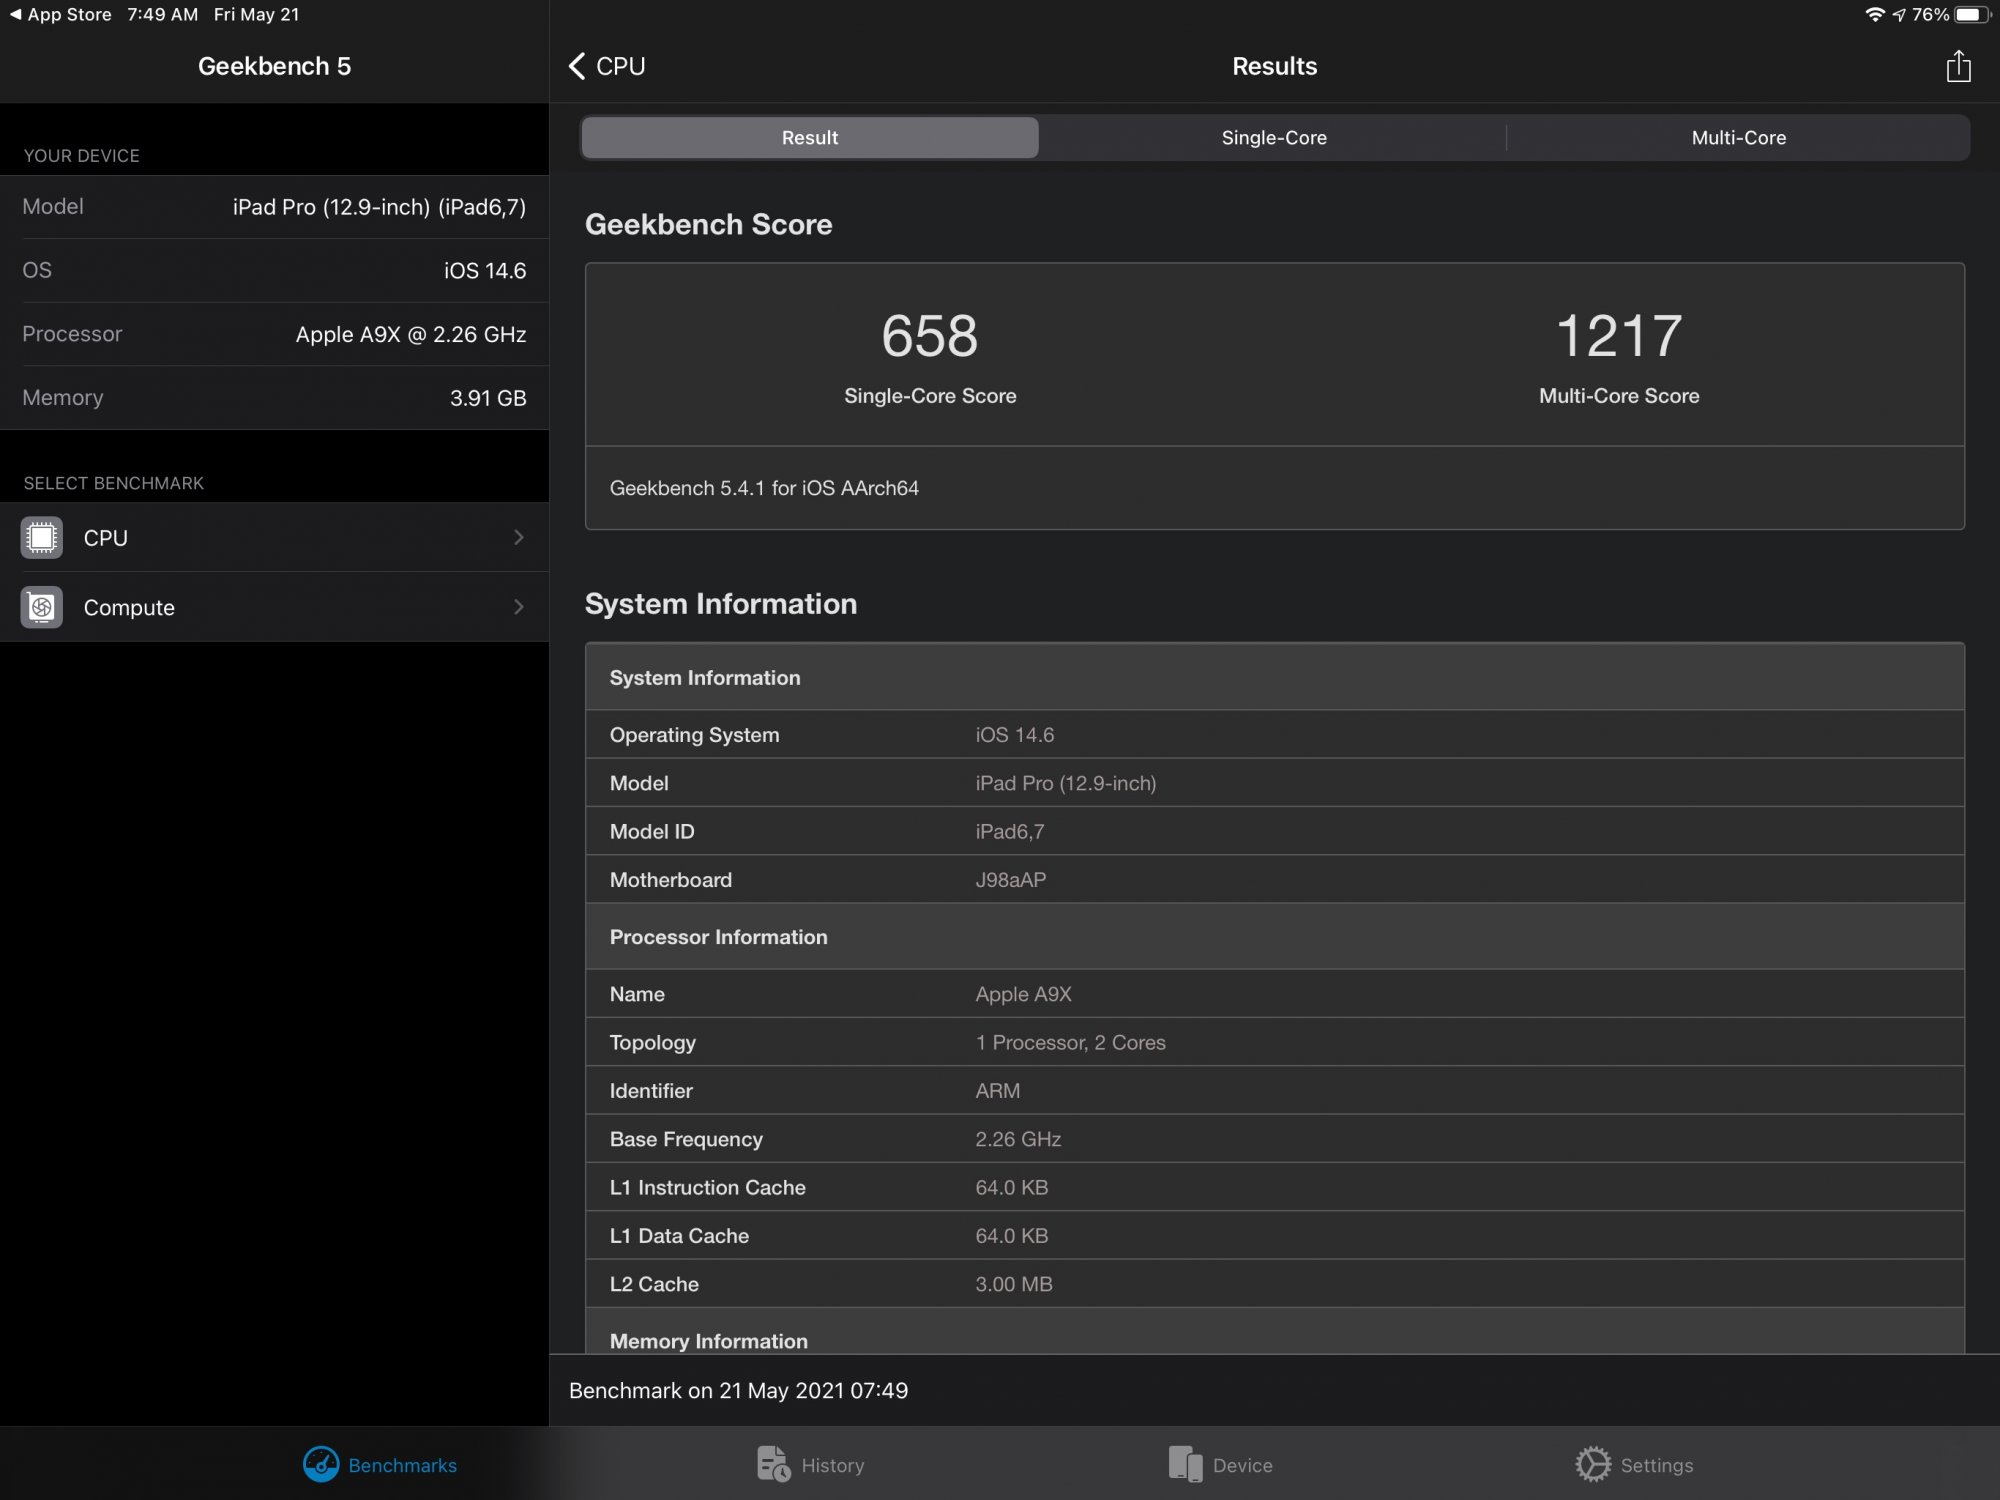Select the Result segment

809,138
